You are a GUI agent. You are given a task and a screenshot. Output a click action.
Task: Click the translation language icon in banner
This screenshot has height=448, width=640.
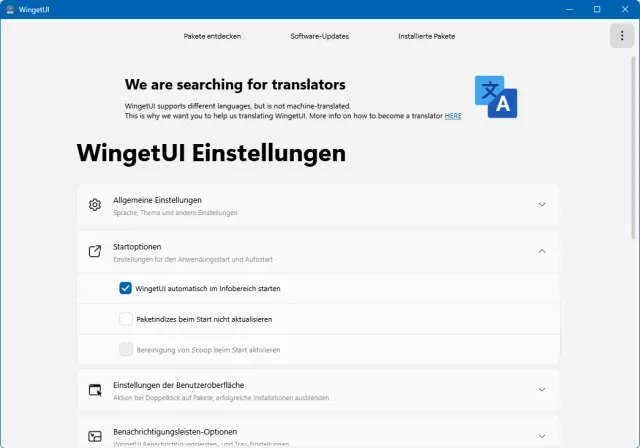[496, 96]
